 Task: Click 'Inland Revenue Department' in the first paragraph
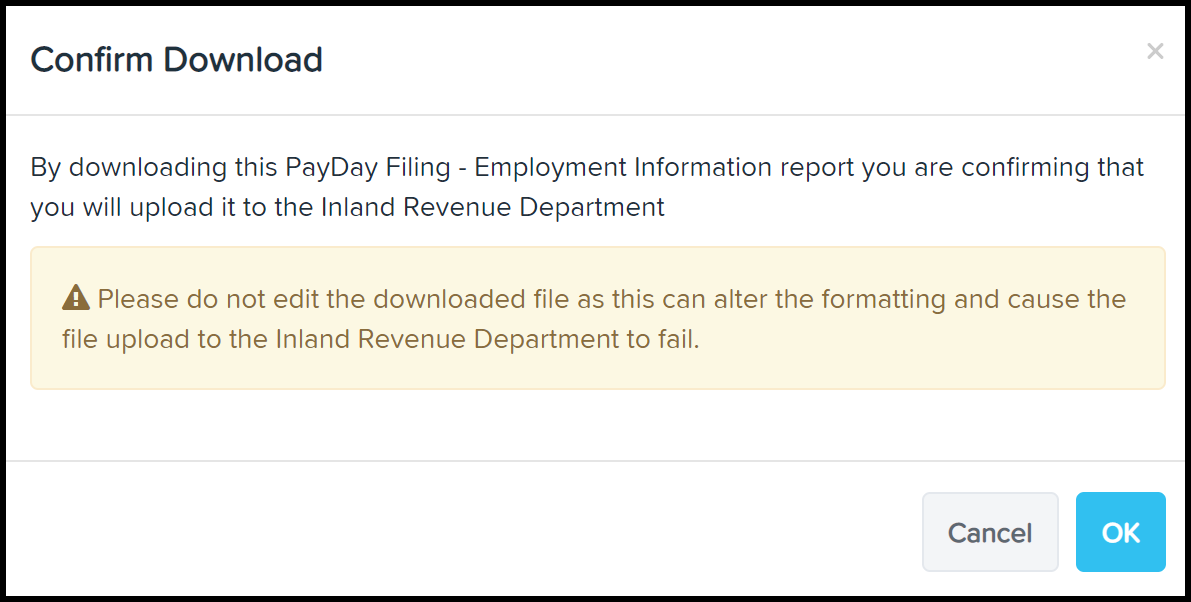(493, 206)
